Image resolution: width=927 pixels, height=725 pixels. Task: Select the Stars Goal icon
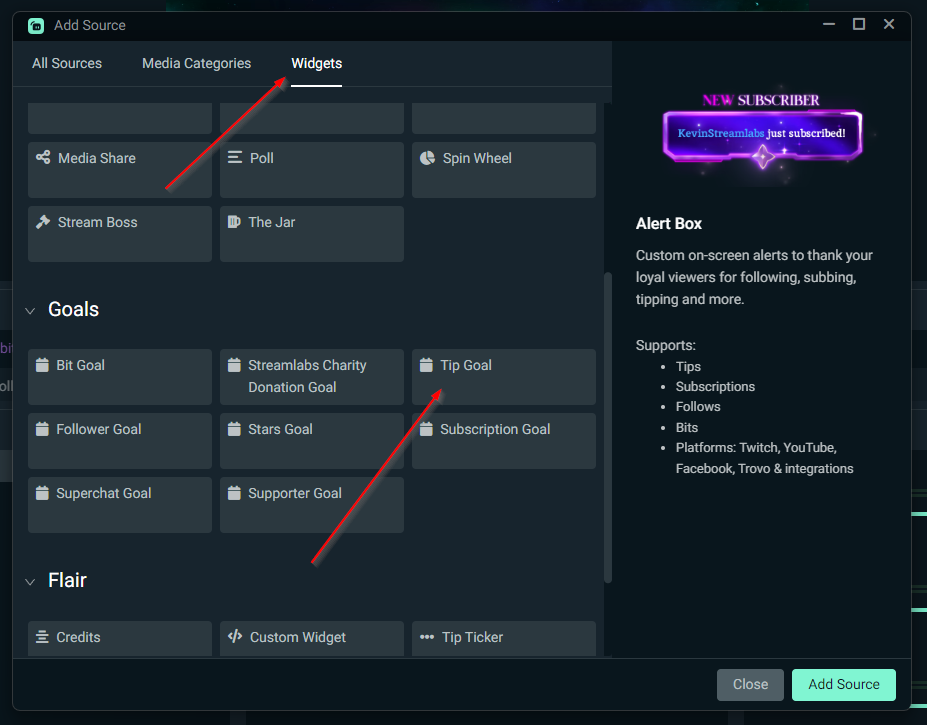232,428
